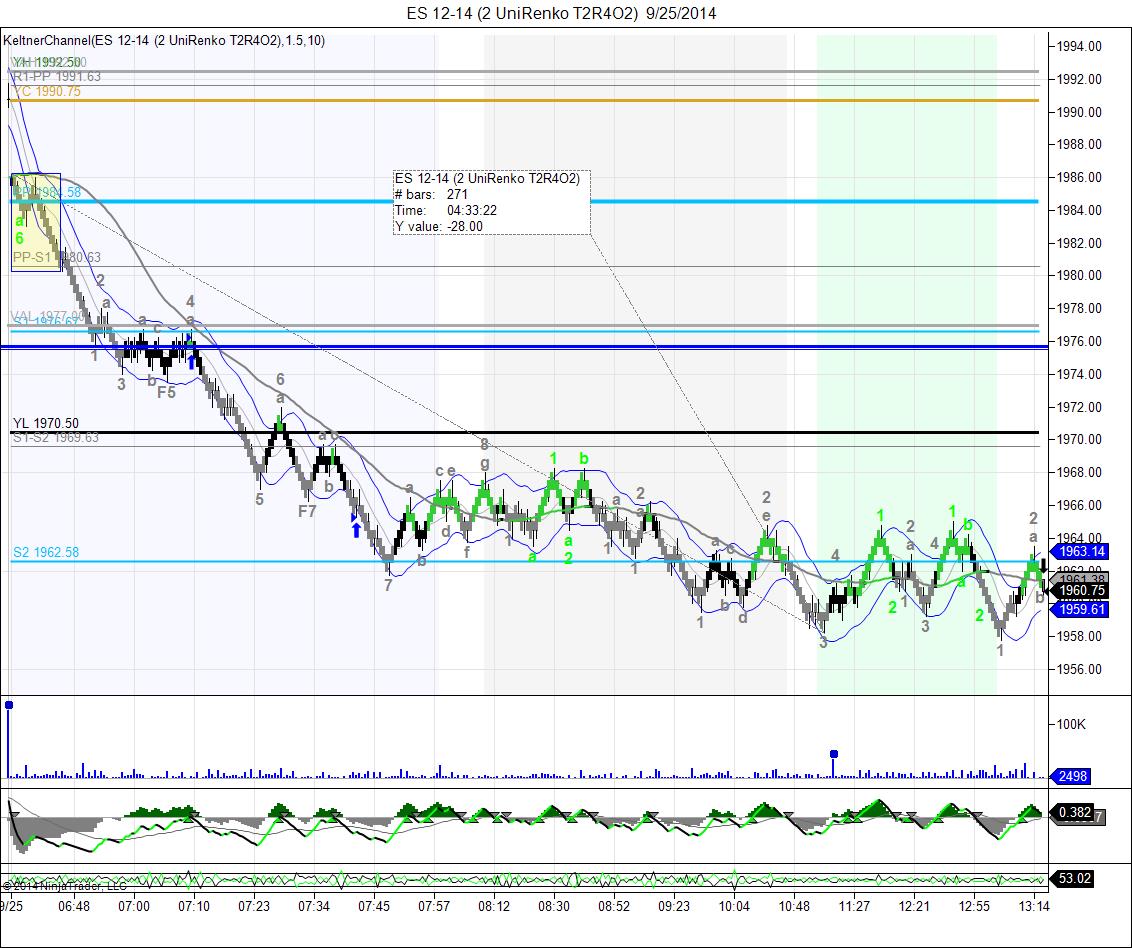Click the chart title ES 12-14 9/25/2014
Screen dimensions: 1132x948
561,13
